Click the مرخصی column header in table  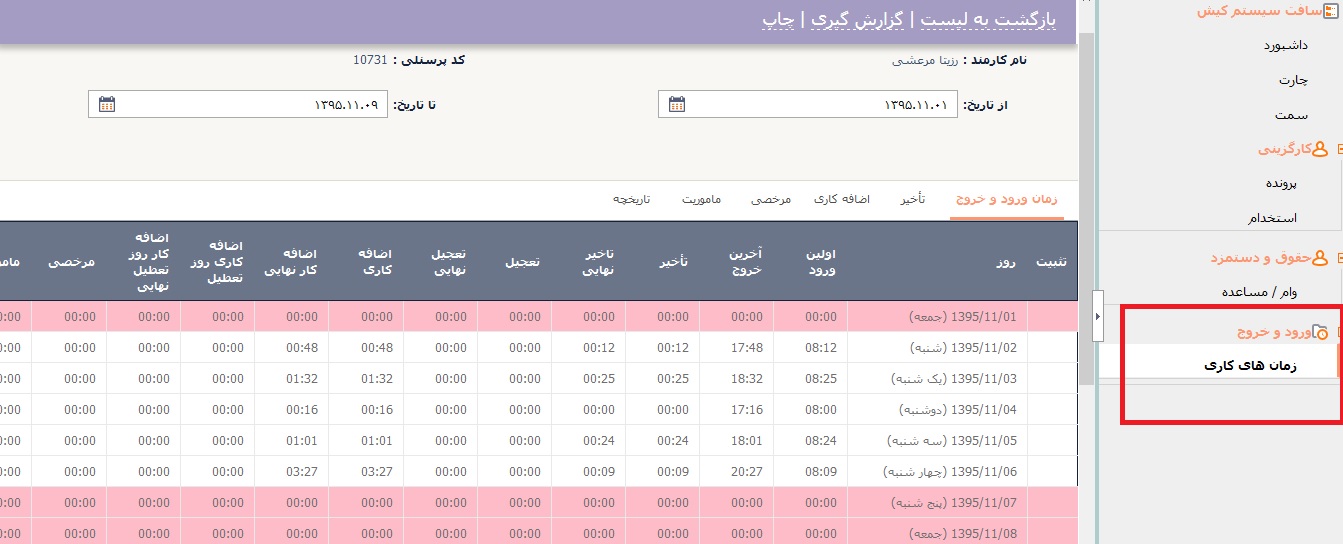71,262
